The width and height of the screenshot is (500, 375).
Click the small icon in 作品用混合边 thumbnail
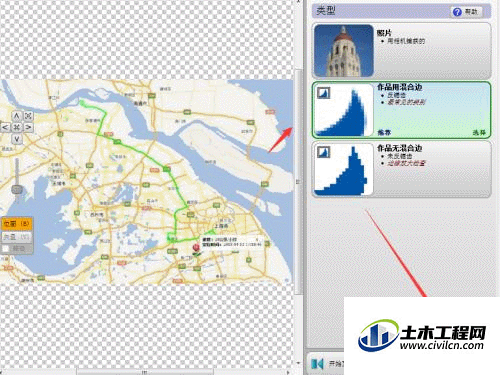click(323, 93)
